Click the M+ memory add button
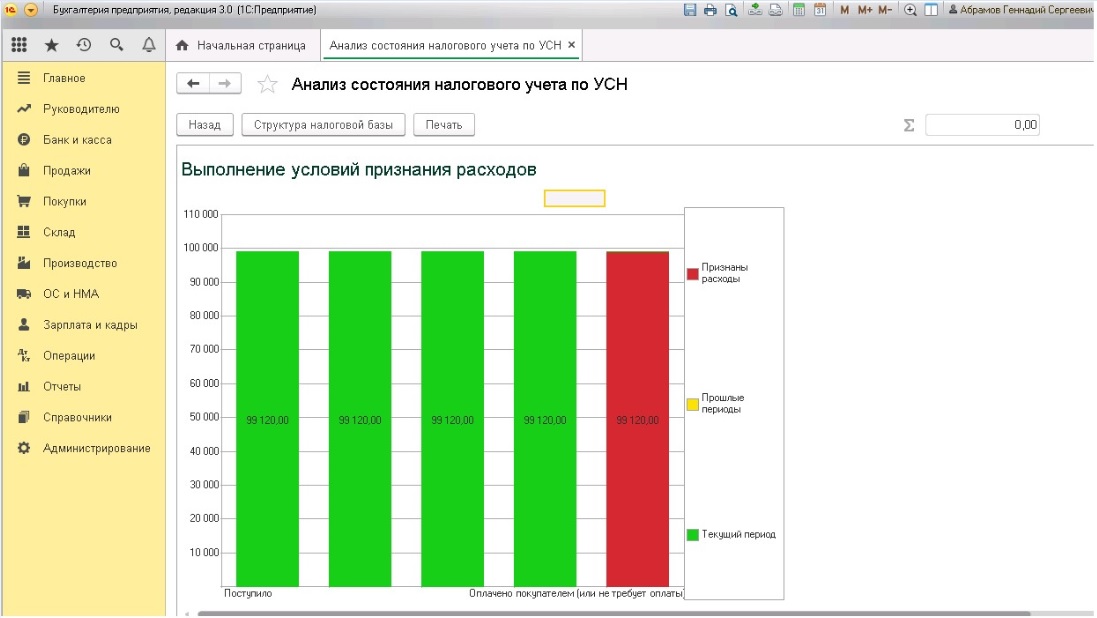The width and height of the screenshot is (1097, 618). coord(865,10)
